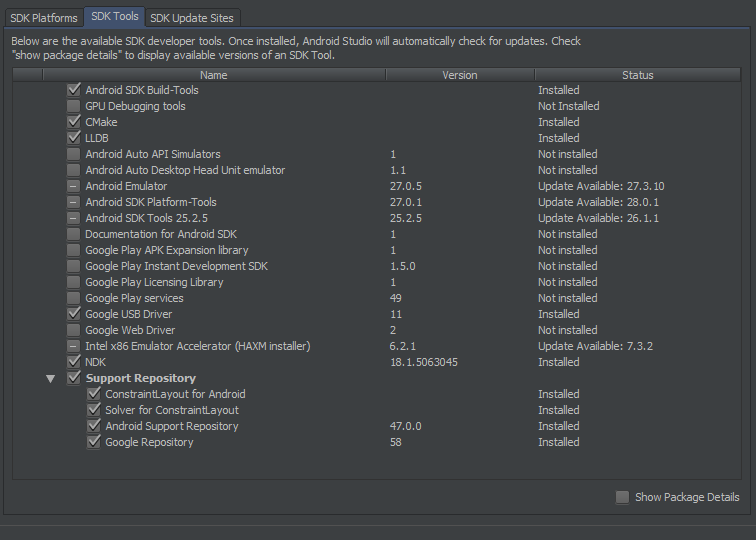Click the GPU Debugging tools 'Not Installed' status
Screen dimensions: 756x540
(x=568, y=106)
